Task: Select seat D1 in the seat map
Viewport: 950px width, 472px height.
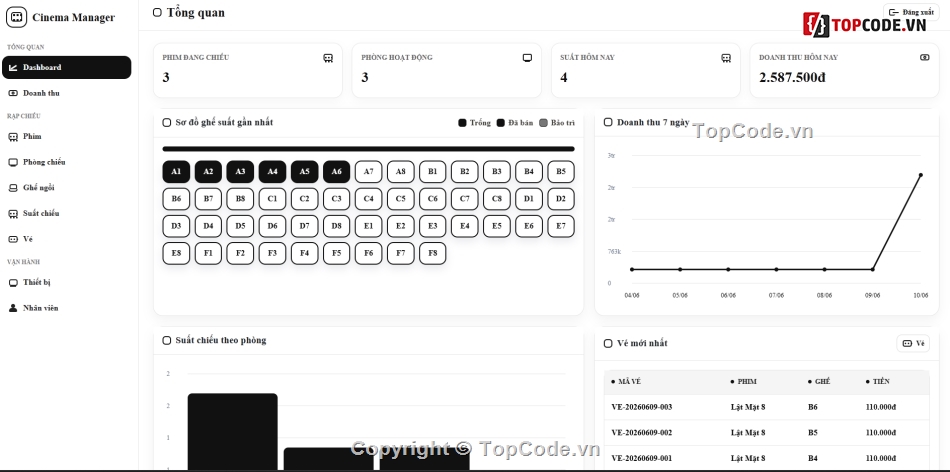Action: tap(529, 199)
